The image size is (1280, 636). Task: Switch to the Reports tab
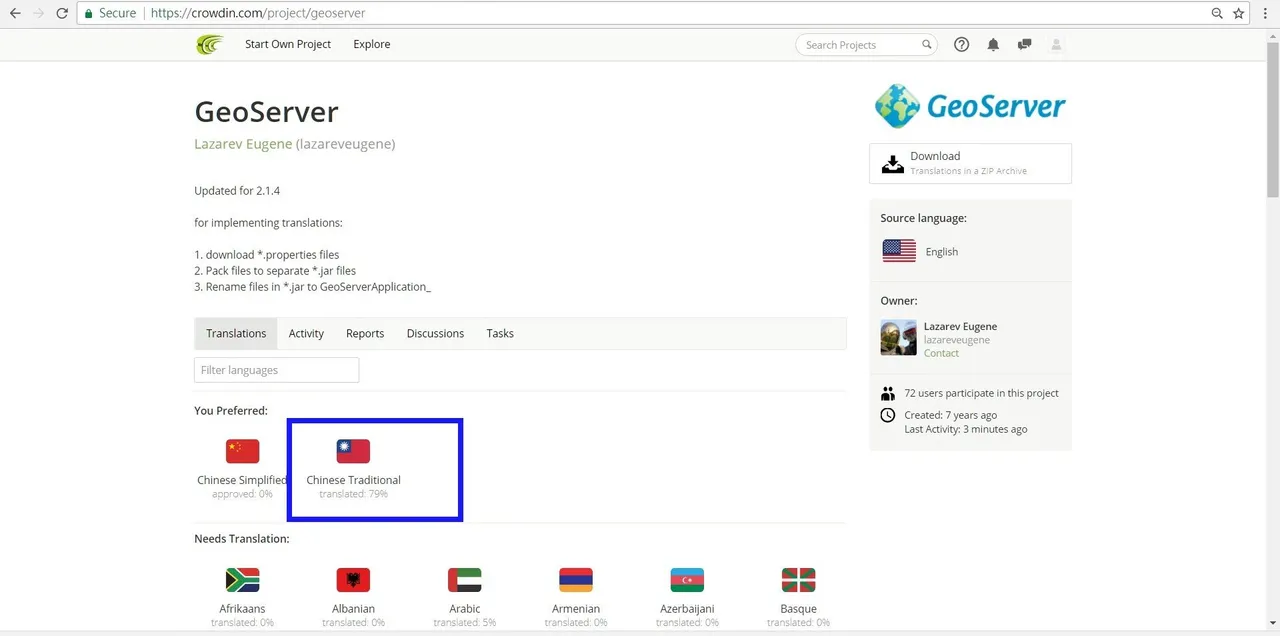click(365, 333)
